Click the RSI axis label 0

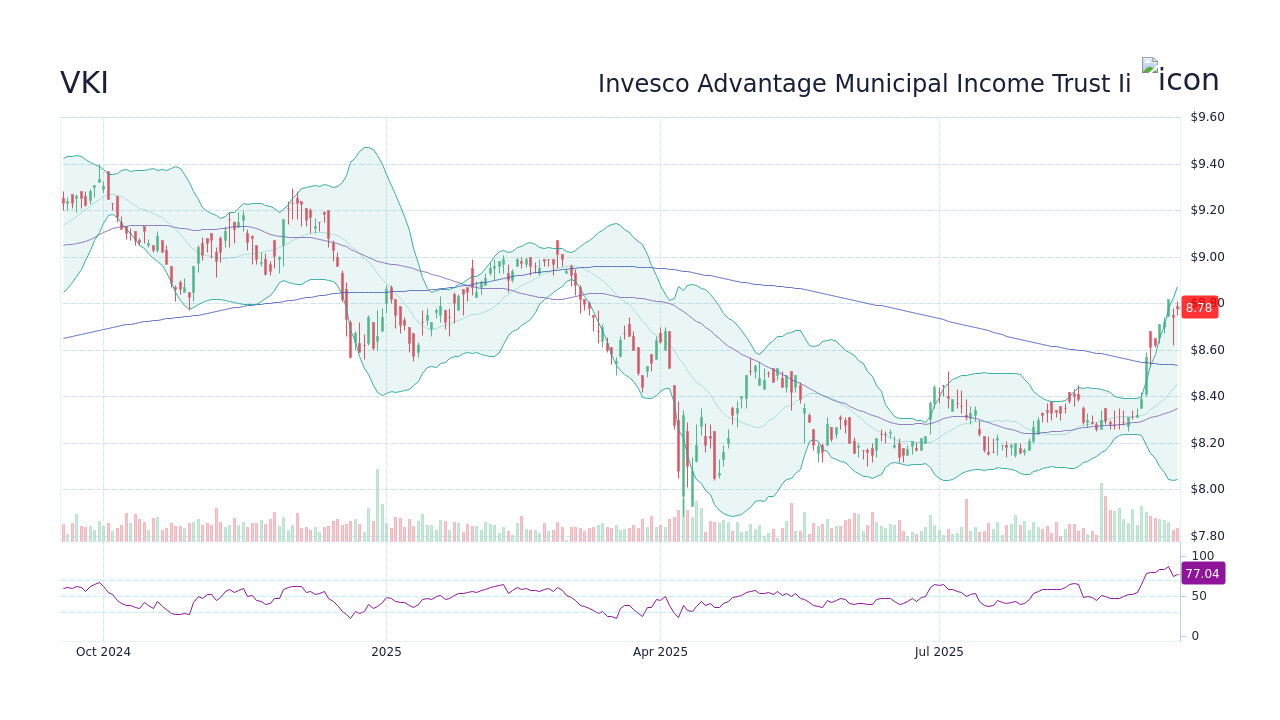click(x=1194, y=636)
